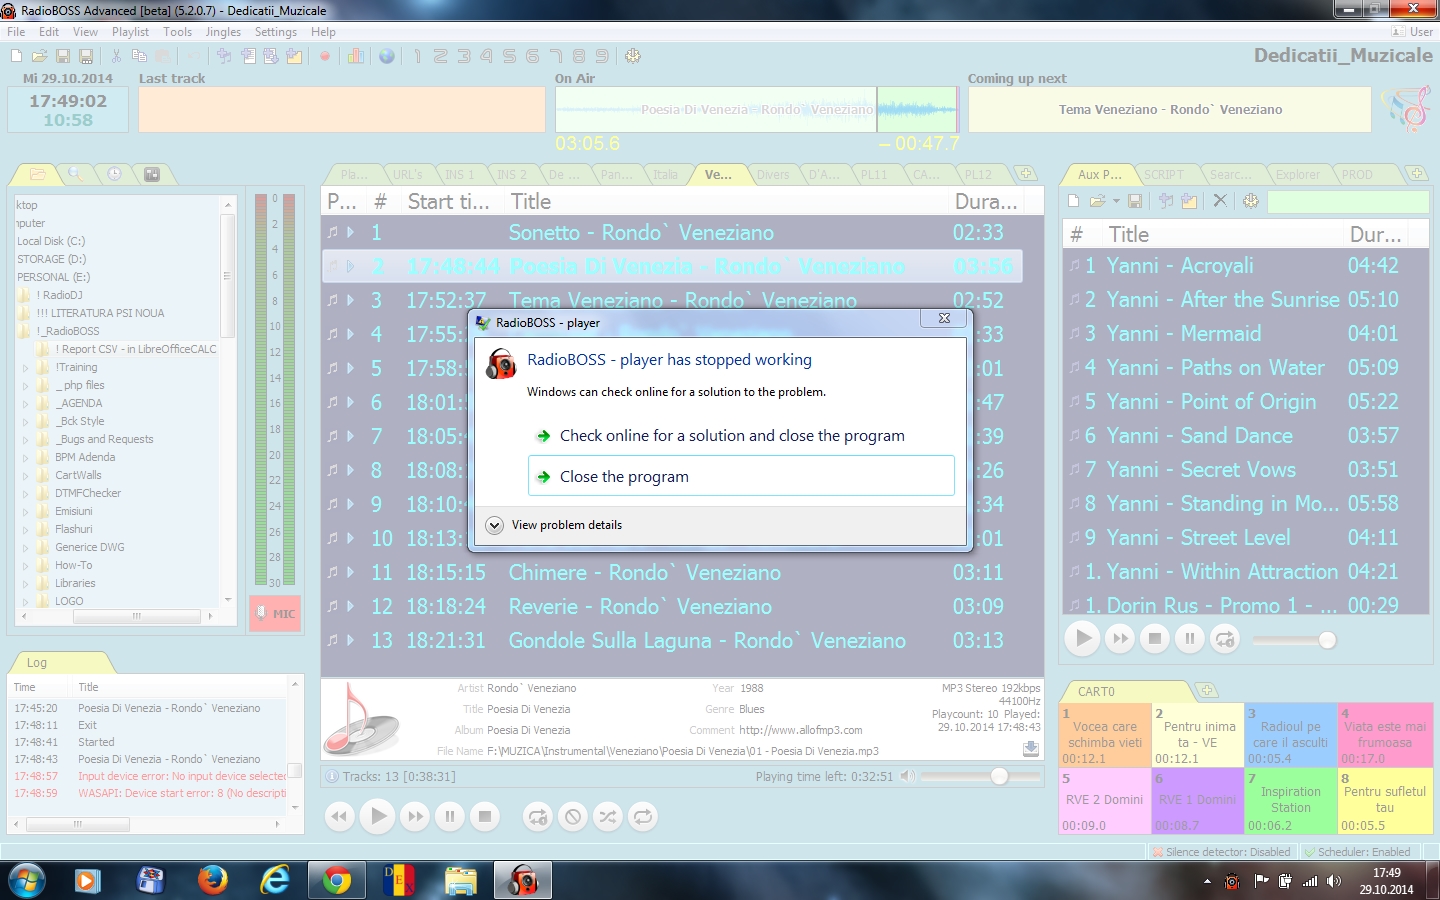Toggle the red MIC button

(275, 613)
